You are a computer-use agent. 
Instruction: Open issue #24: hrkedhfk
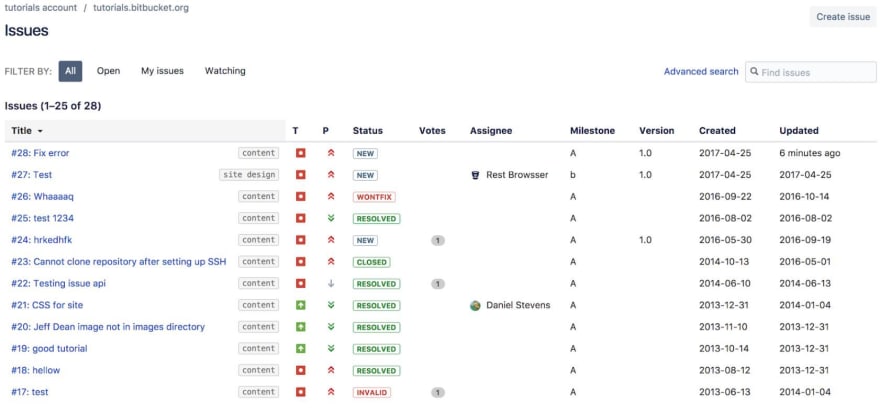pos(42,240)
